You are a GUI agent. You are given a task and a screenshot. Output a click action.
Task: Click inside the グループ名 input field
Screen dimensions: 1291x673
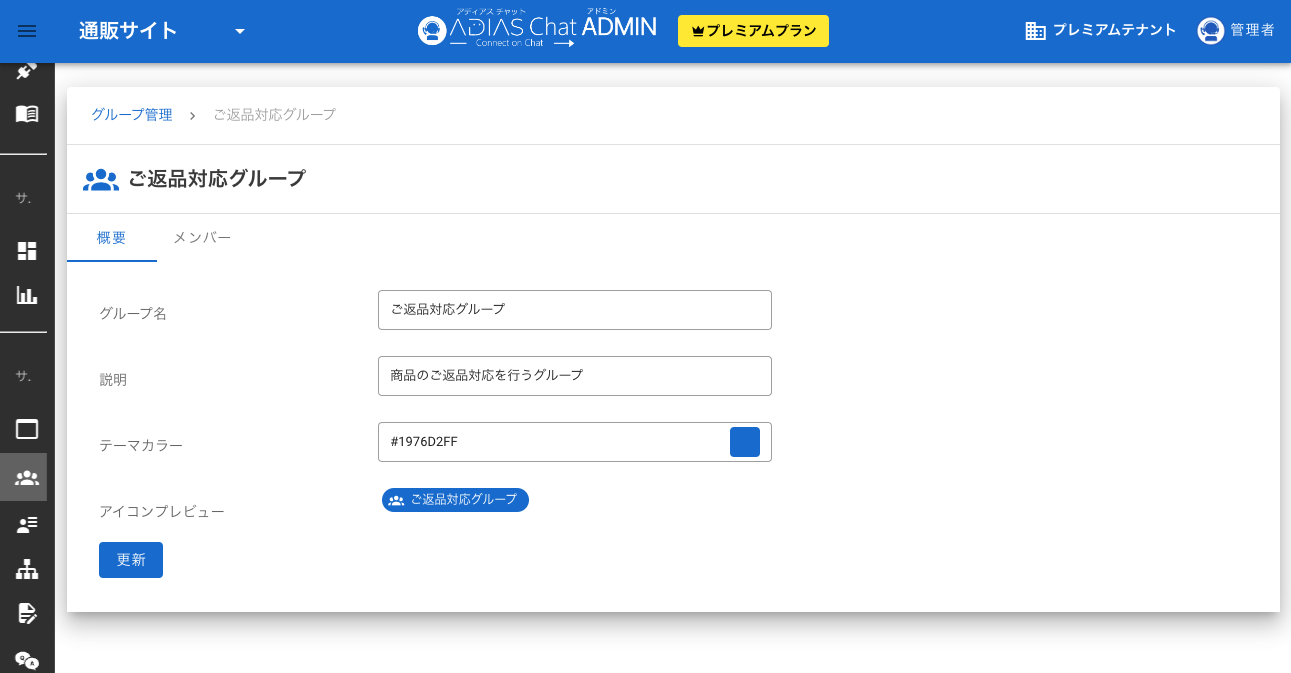click(575, 310)
